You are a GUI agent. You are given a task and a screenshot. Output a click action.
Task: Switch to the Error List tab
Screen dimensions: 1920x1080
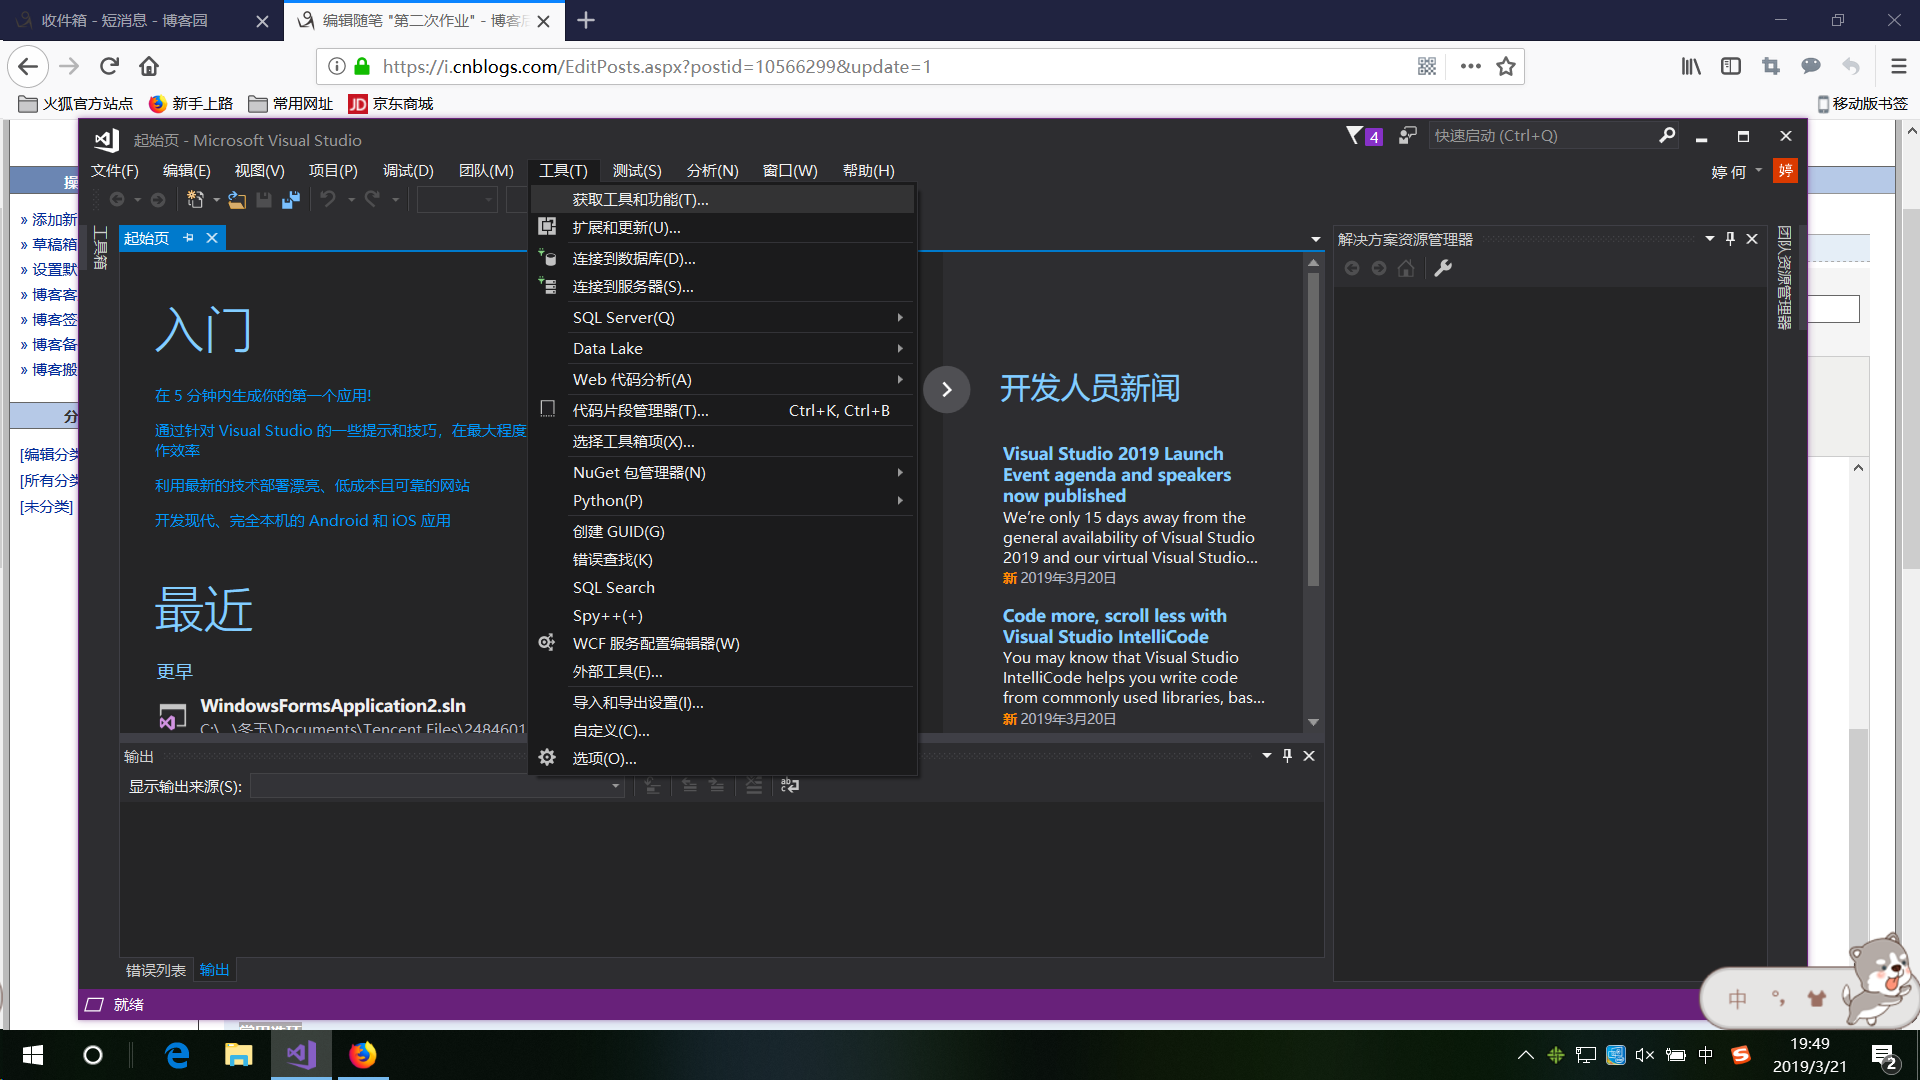tap(156, 970)
